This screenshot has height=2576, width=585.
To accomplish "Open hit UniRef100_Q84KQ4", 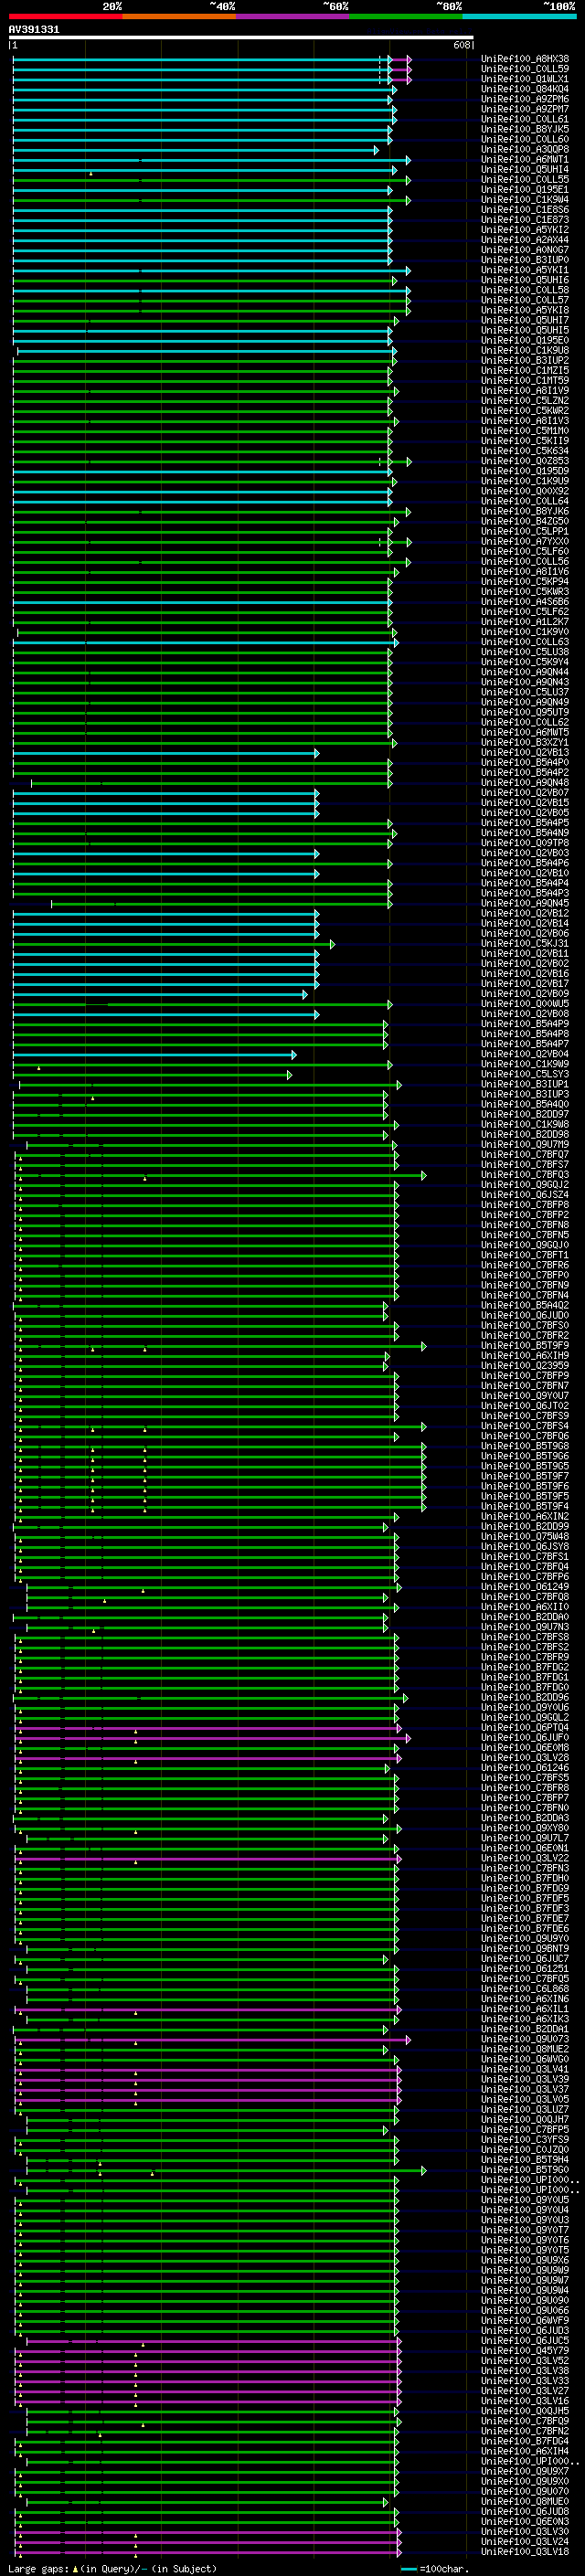I will pyautogui.click(x=525, y=89).
